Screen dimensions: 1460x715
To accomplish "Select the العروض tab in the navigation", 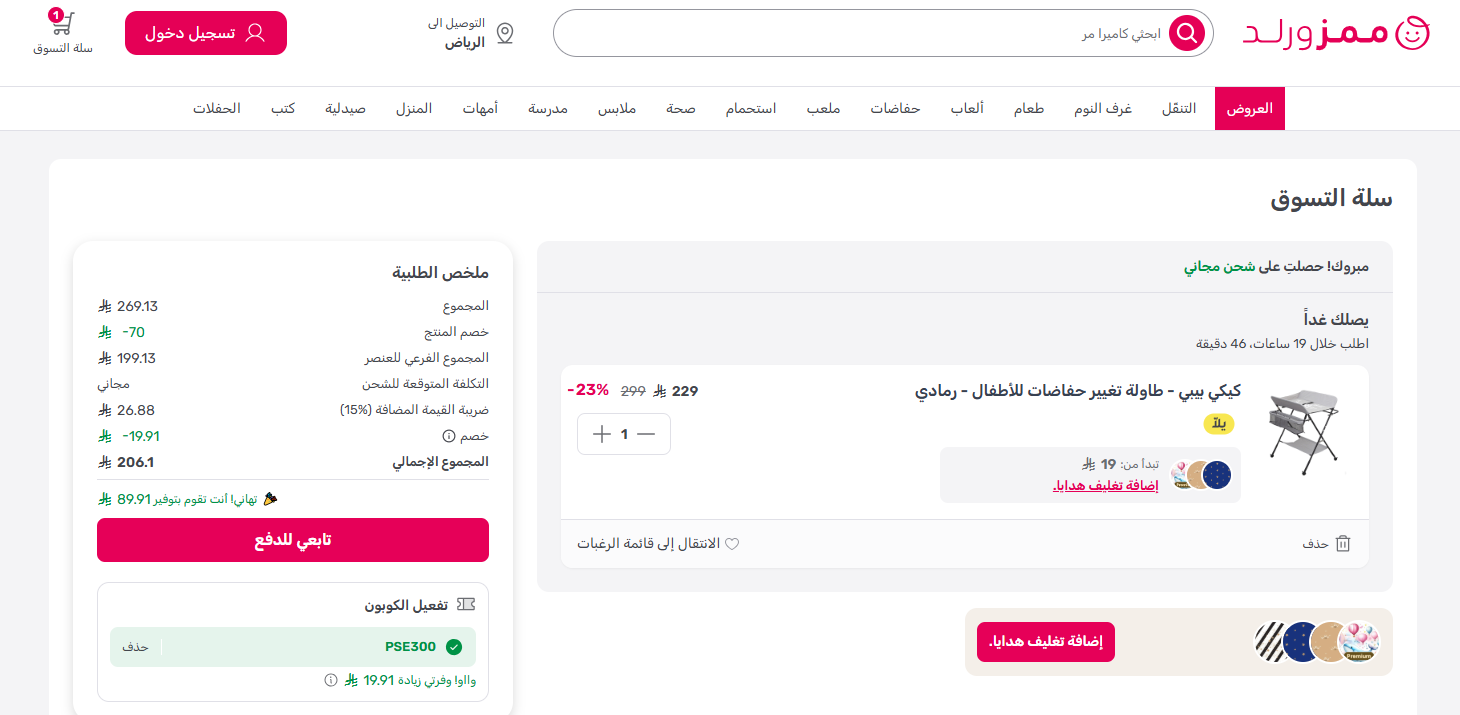I will pos(1249,108).
